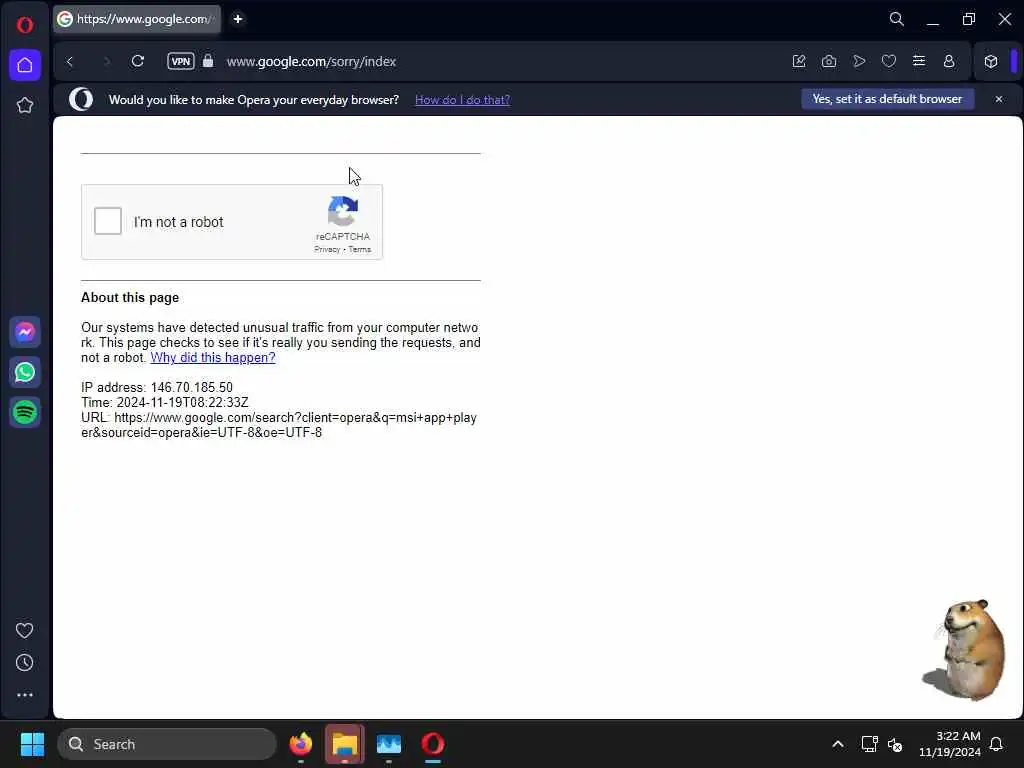Image resolution: width=1024 pixels, height=768 pixels.
Task: Open the Windows Start menu
Action: pyautogui.click(x=32, y=744)
